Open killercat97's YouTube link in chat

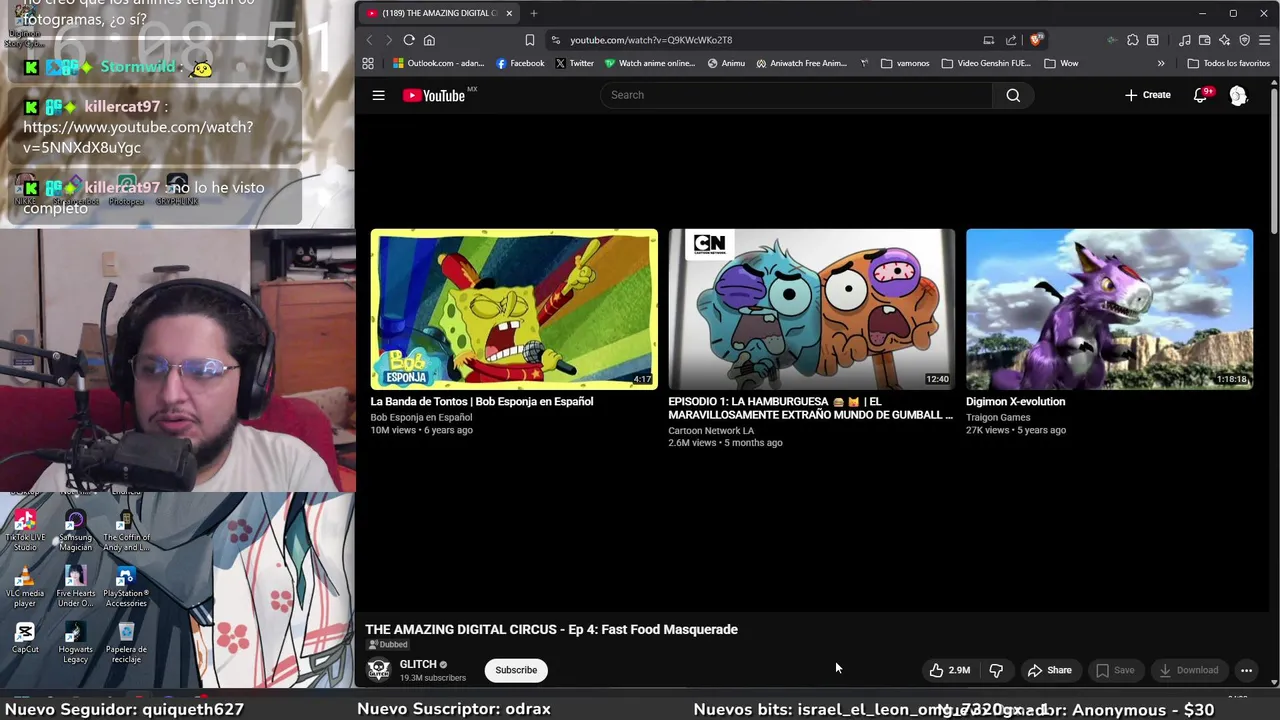pyautogui.click(x=138, y=137)
